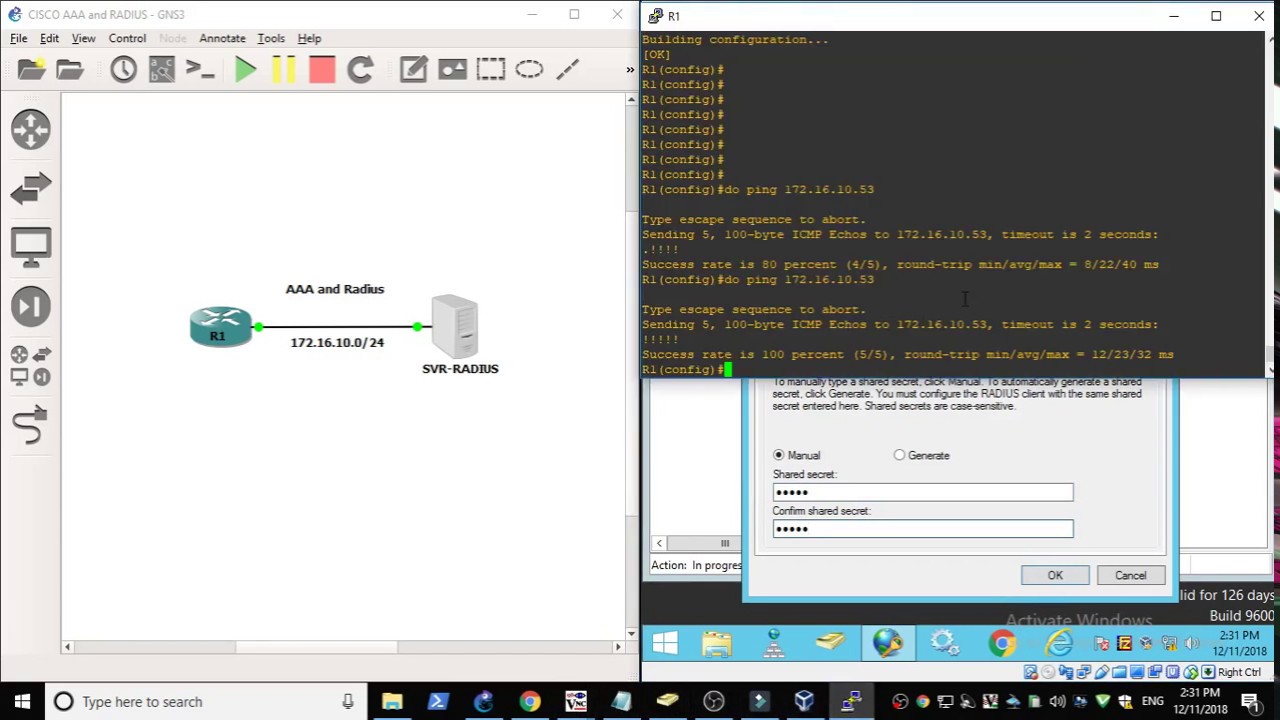
Task: Open console to all devices icon
Action: point(200,69)
